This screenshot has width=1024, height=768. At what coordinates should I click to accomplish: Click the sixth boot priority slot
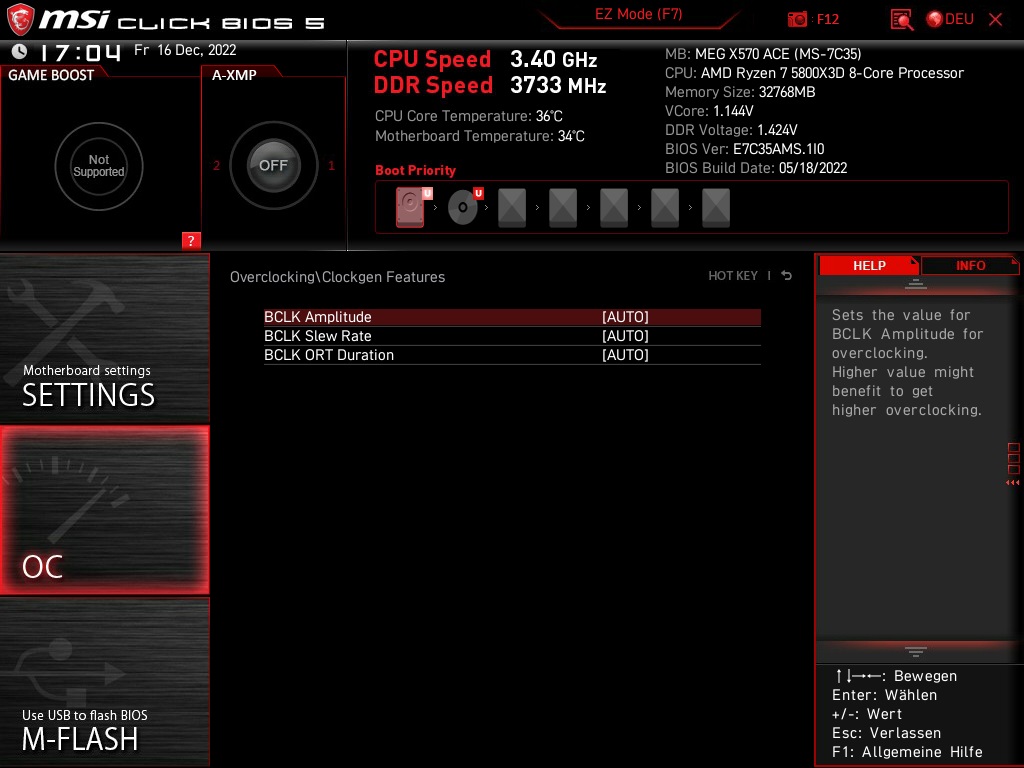665,208
